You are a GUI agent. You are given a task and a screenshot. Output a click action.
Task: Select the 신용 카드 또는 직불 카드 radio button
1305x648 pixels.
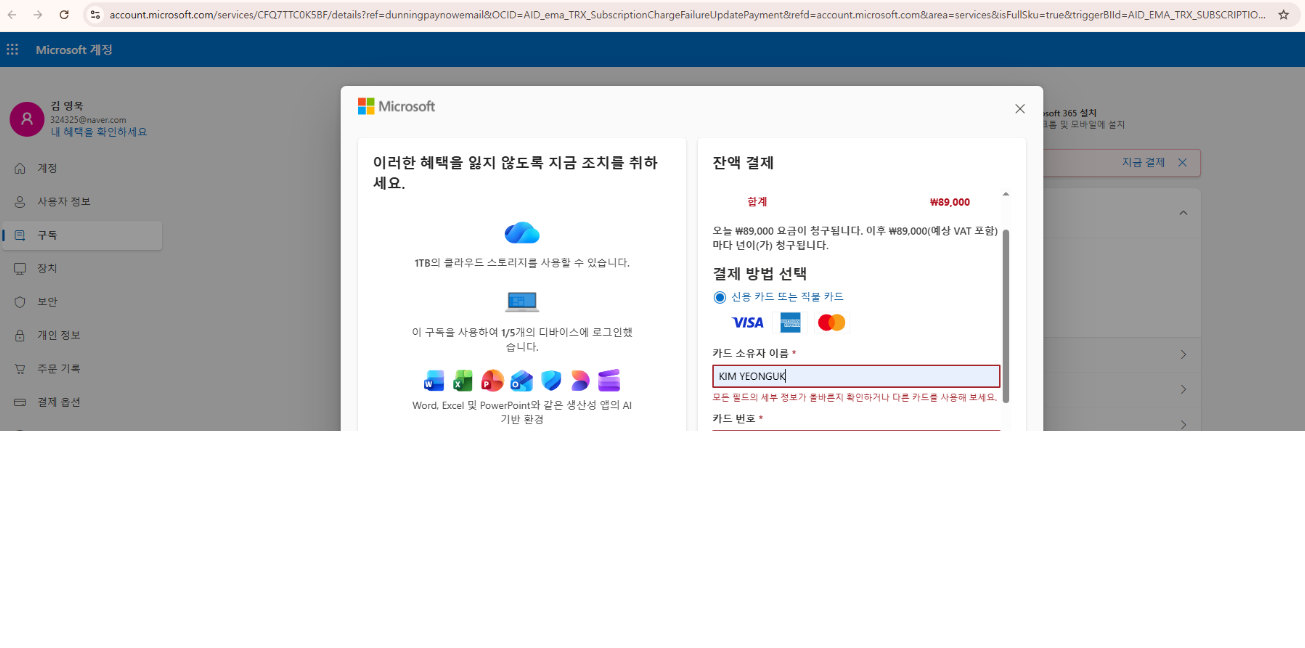click(x=720, y=297)
